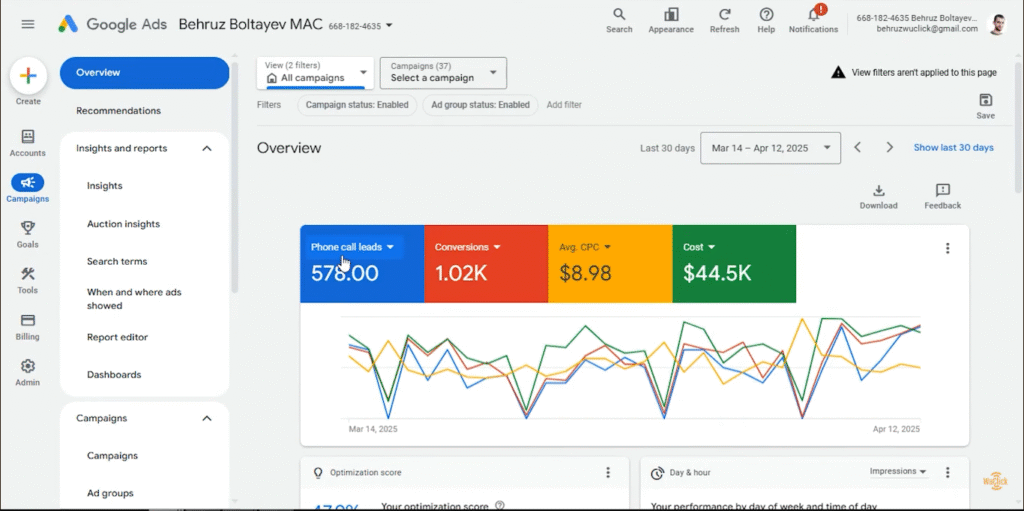This screenshot has height=511, width=1024.
Task: Go to next date range
Action: pyautogui.click(x=889, y=148)
